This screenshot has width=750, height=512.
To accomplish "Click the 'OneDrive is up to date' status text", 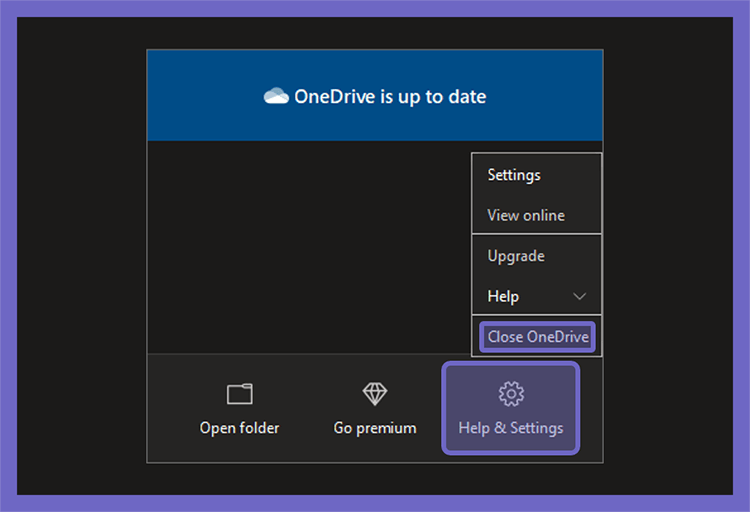I will (390, 97).
